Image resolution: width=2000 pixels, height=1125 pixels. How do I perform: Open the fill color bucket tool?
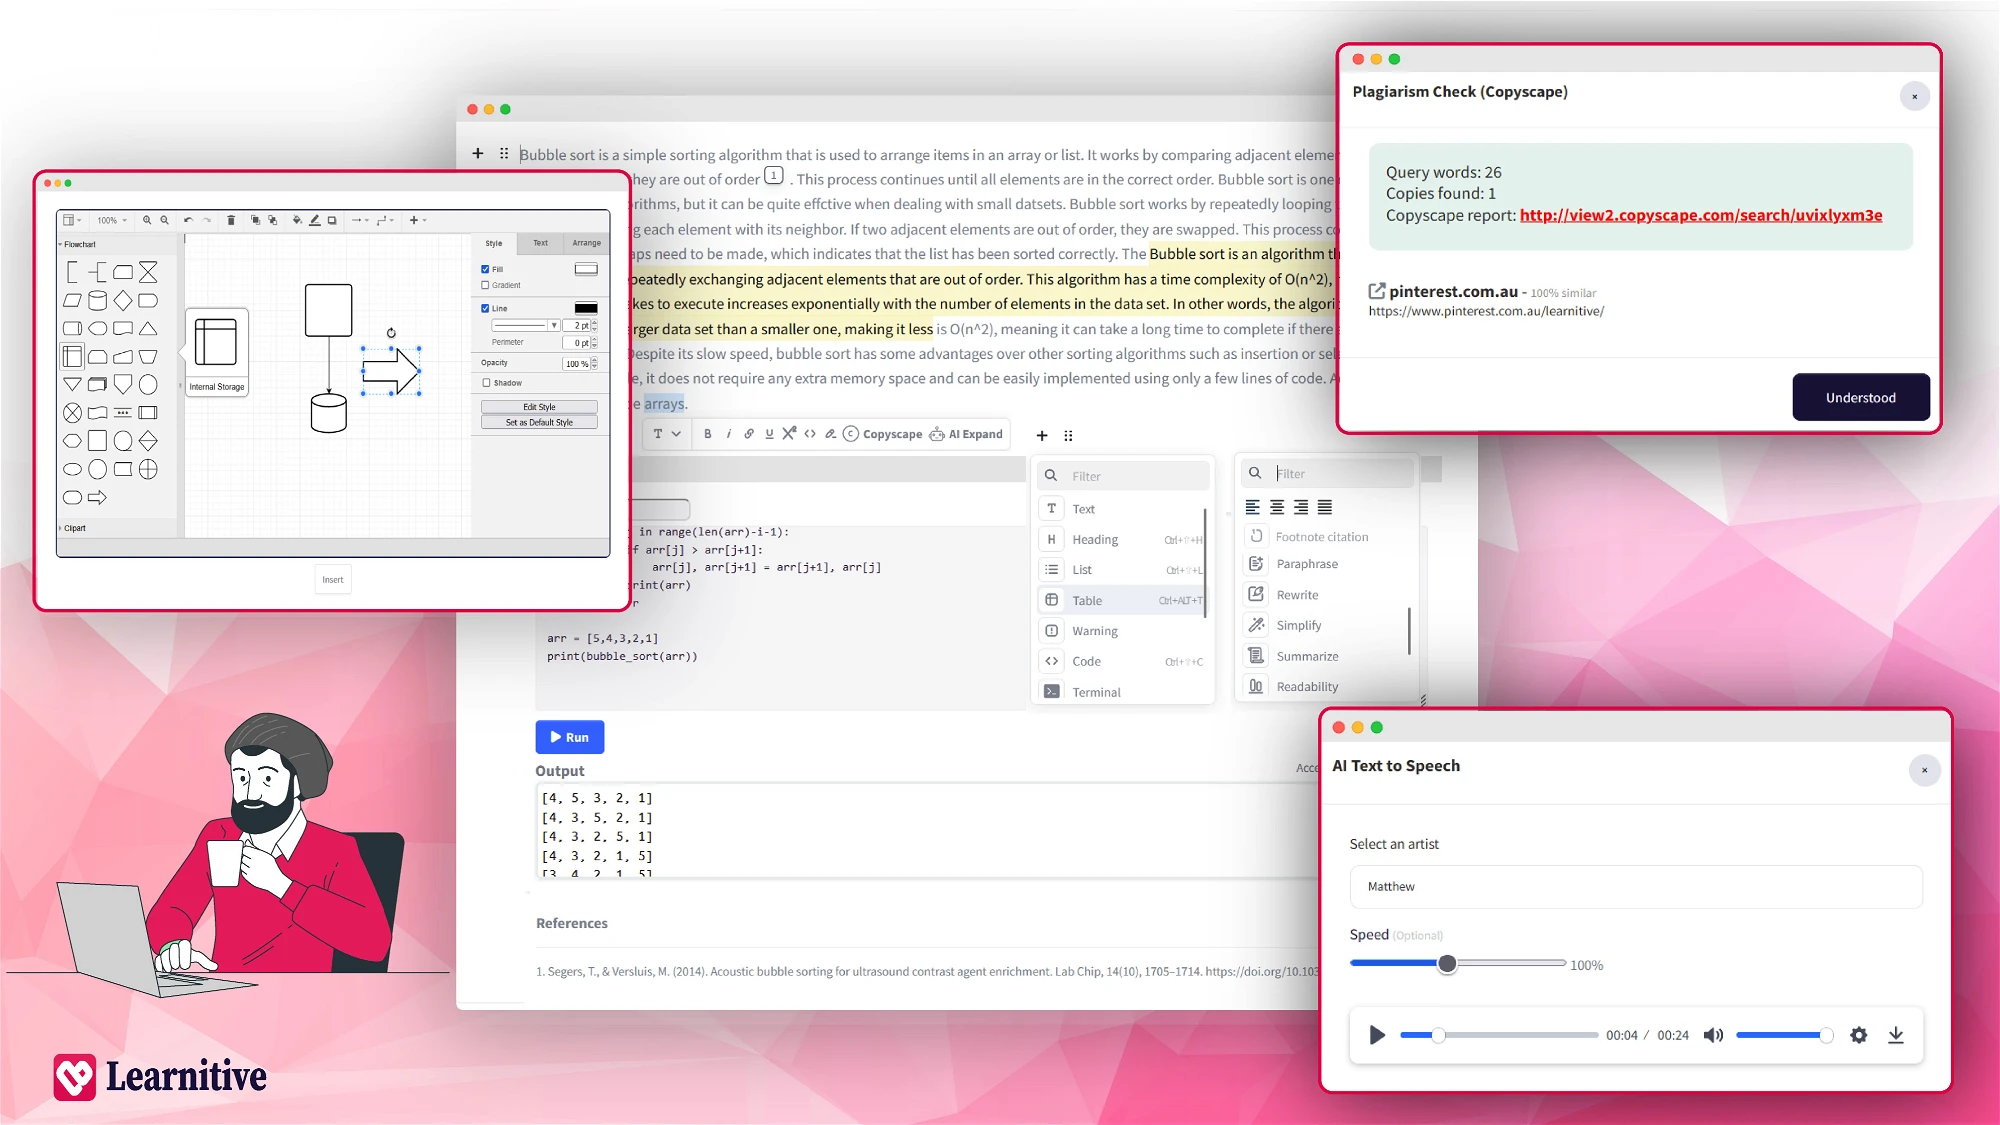pyautogui.click(x=297, y=220)
